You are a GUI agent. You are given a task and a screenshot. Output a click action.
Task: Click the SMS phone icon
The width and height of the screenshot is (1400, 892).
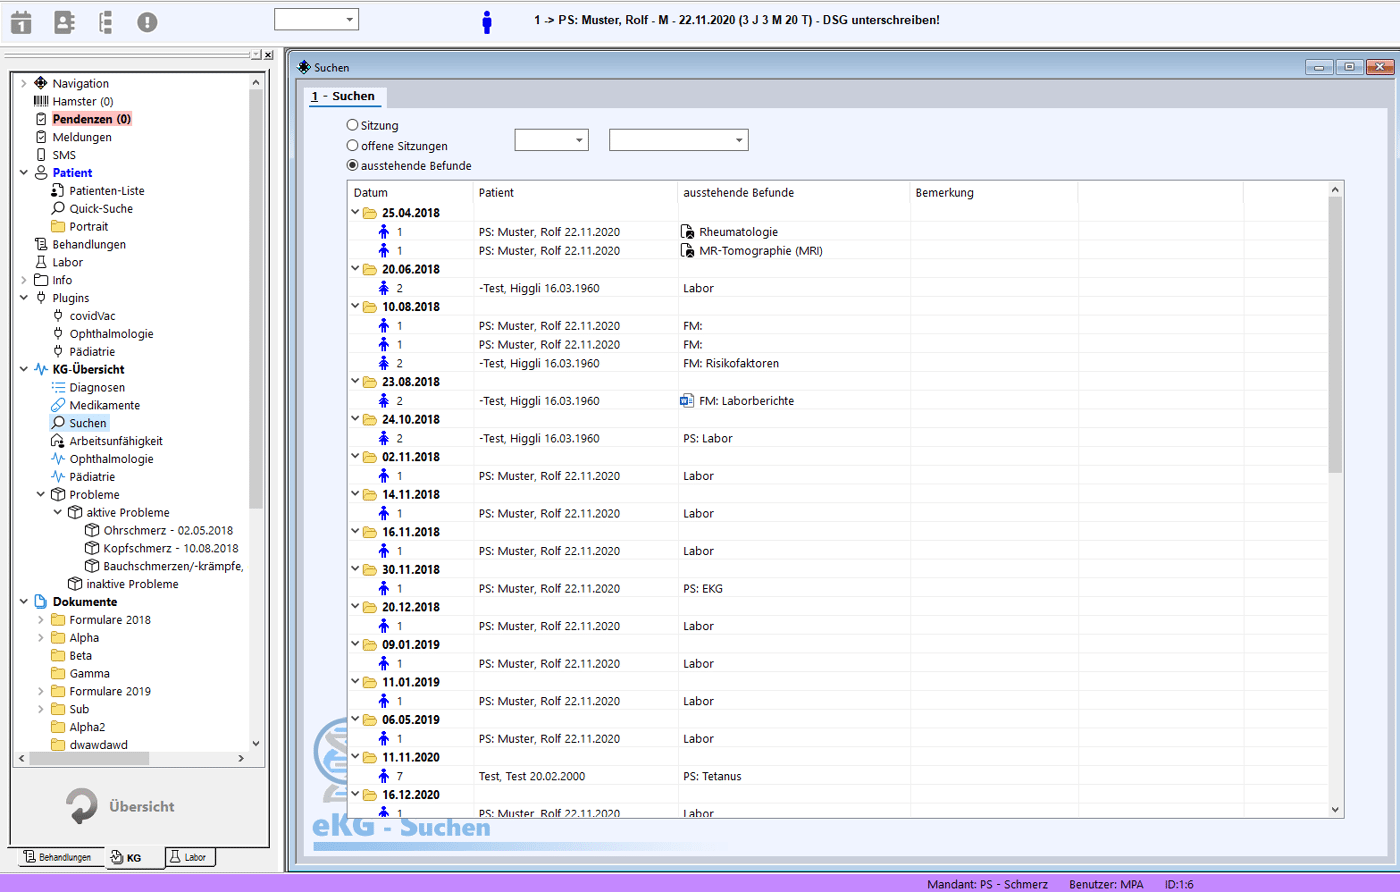41,155
